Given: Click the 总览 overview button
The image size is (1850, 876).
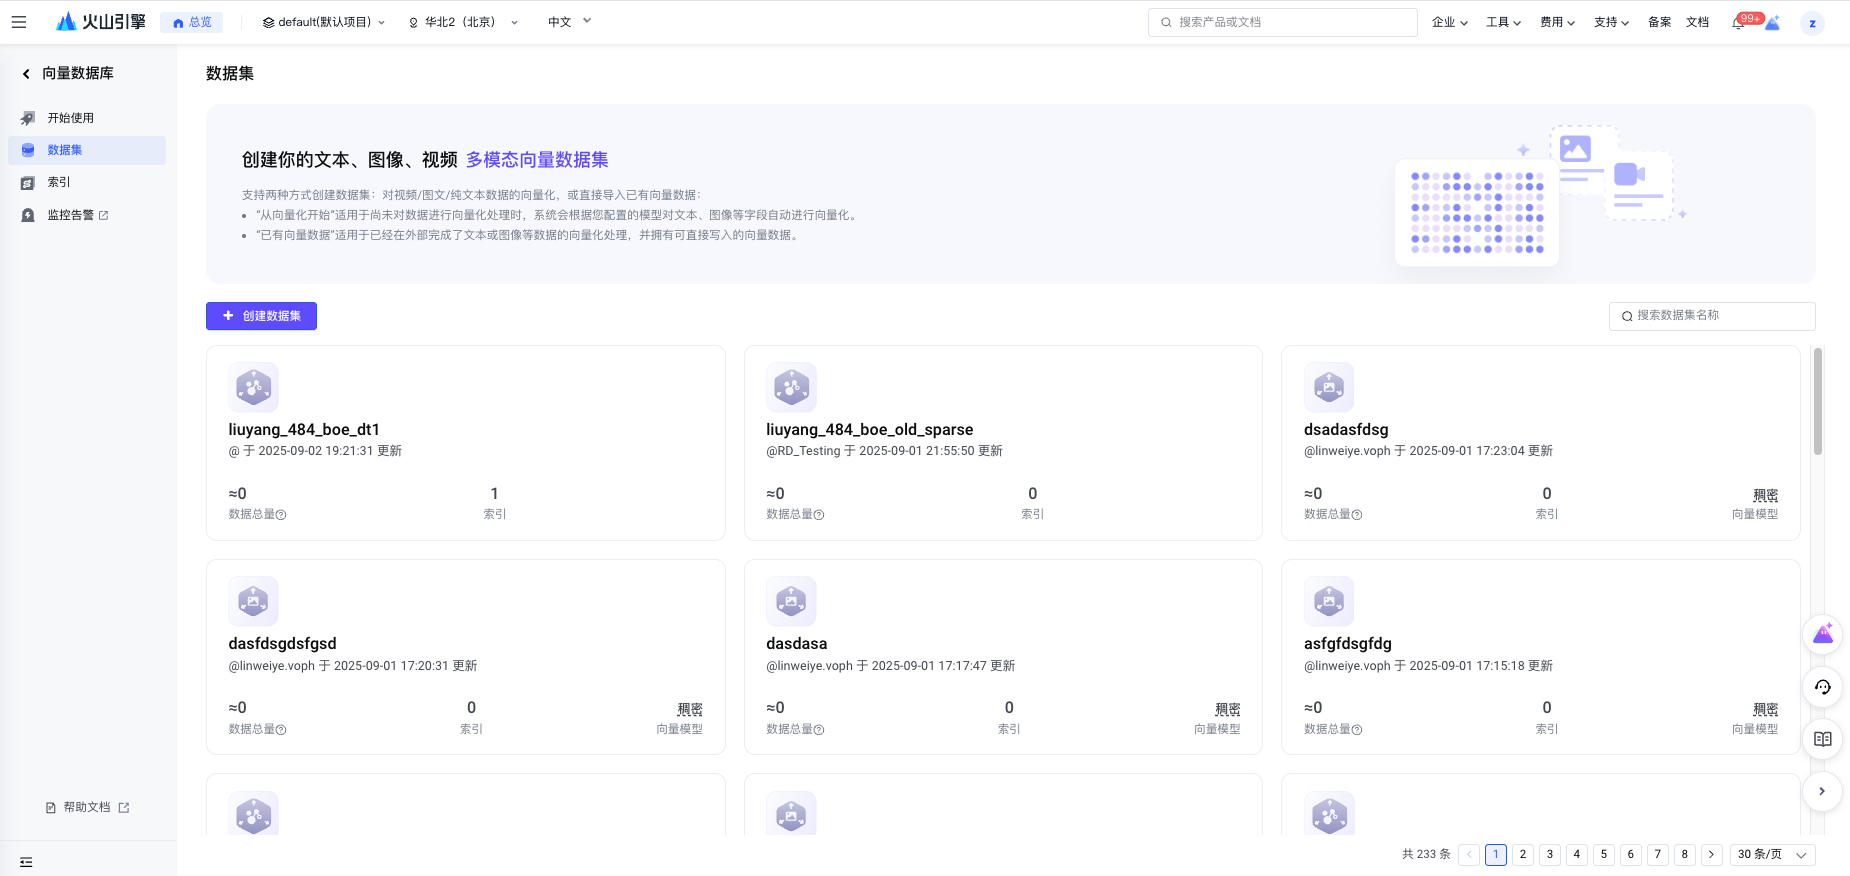Looking at the screenshot, I should pyautogui.click(x=192, y=22).
